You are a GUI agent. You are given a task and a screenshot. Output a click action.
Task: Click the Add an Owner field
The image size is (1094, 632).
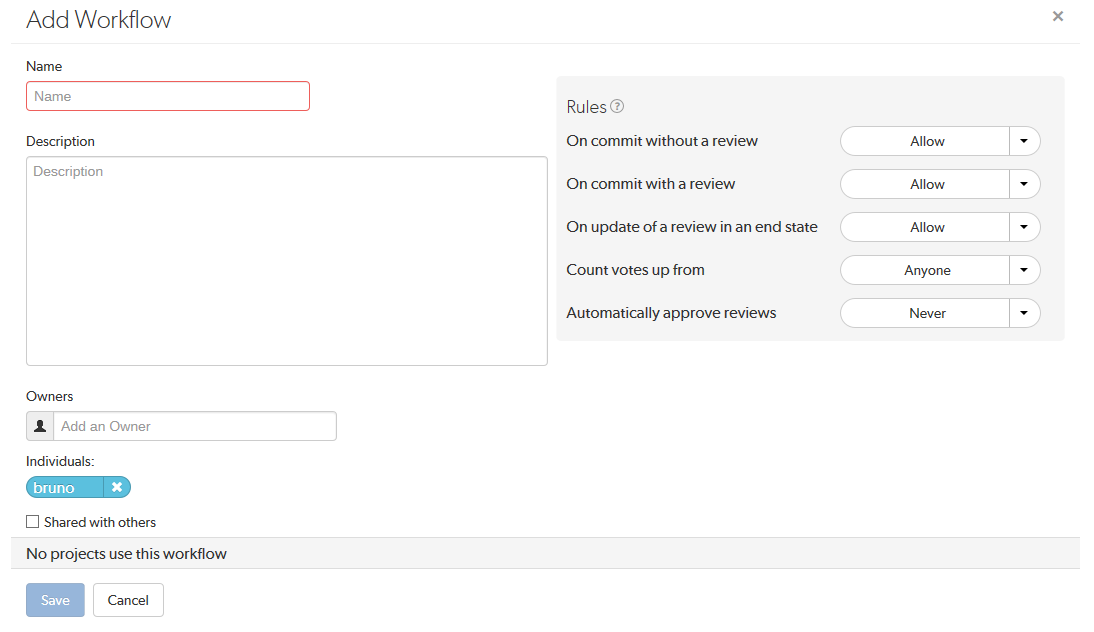(x=195, y=426)
